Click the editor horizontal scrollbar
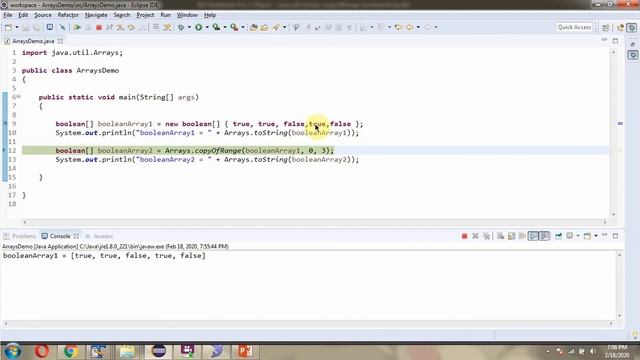Viewport: 640px width, 360px height. [x=315, y=222]
